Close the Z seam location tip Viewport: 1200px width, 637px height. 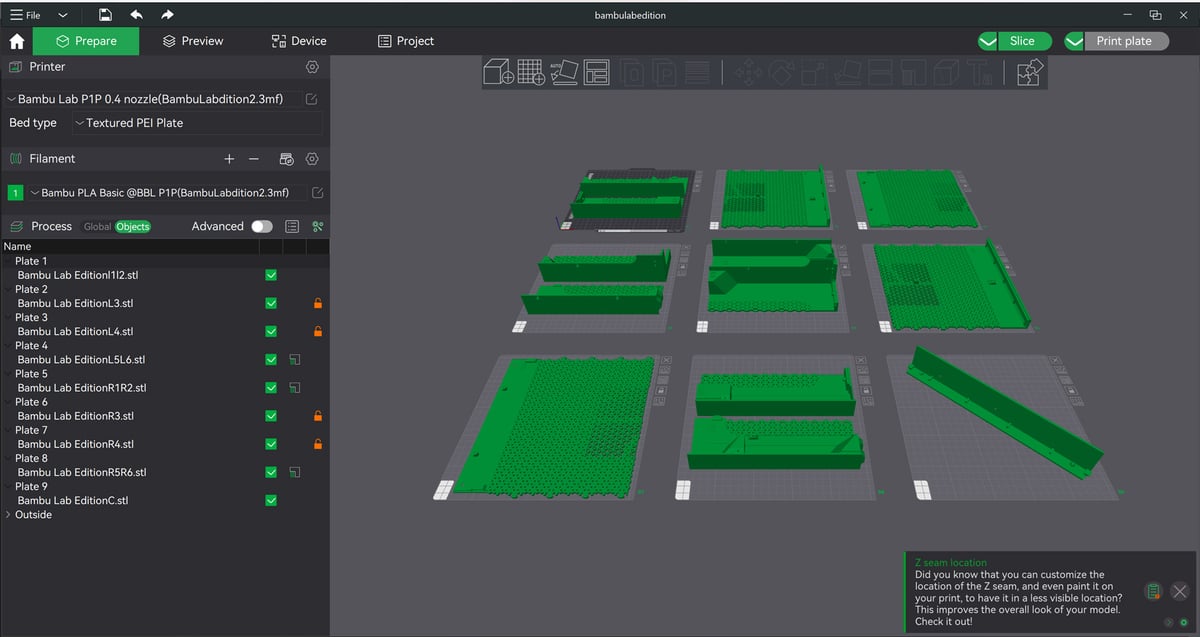click(1180, 591)
